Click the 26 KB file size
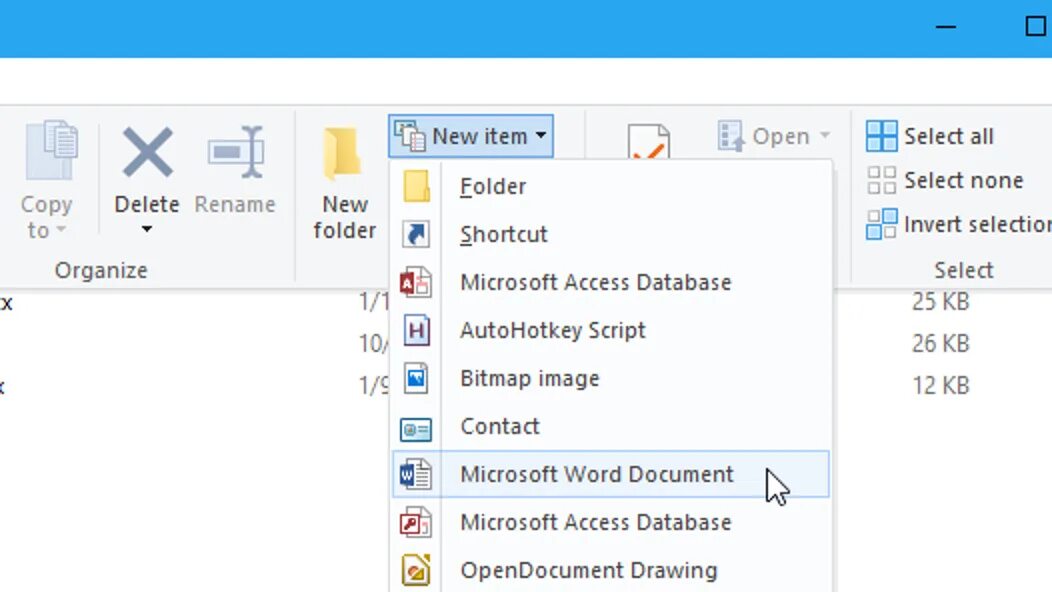The height and width of the screenshot is (592, 1052). tap(941, 344)
